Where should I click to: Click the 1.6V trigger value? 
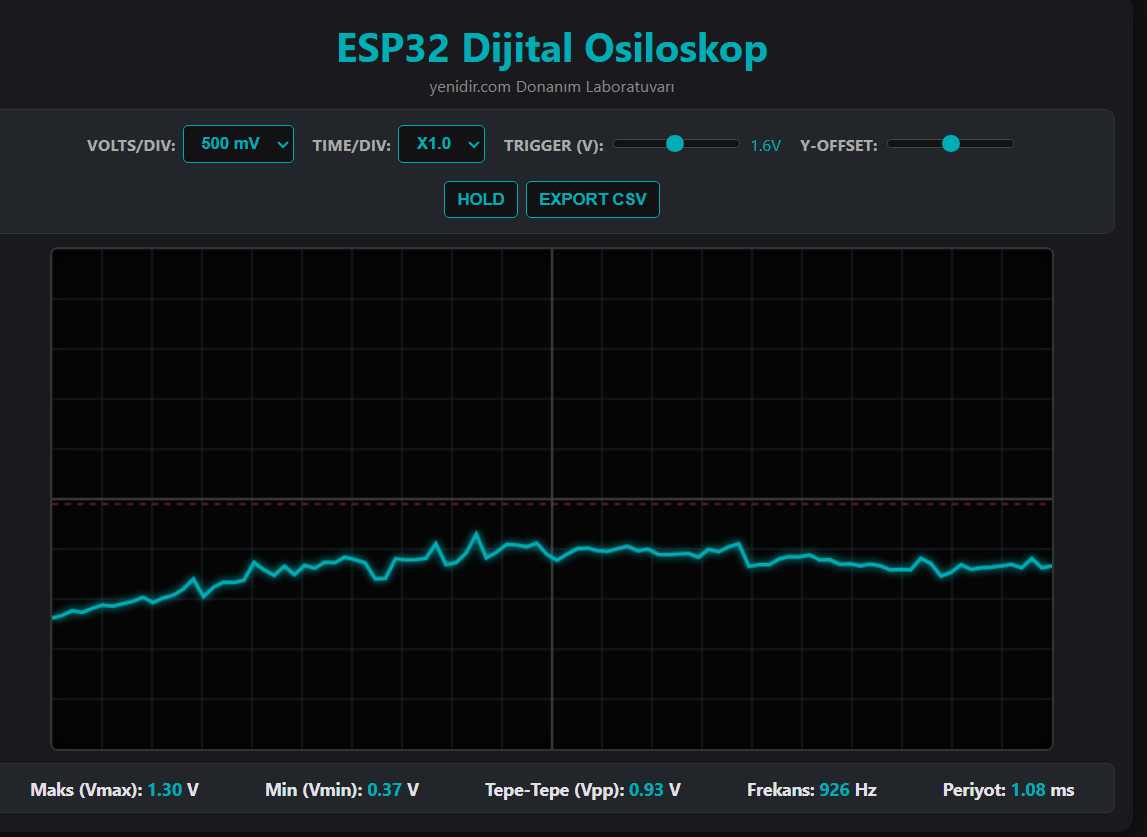766,146
